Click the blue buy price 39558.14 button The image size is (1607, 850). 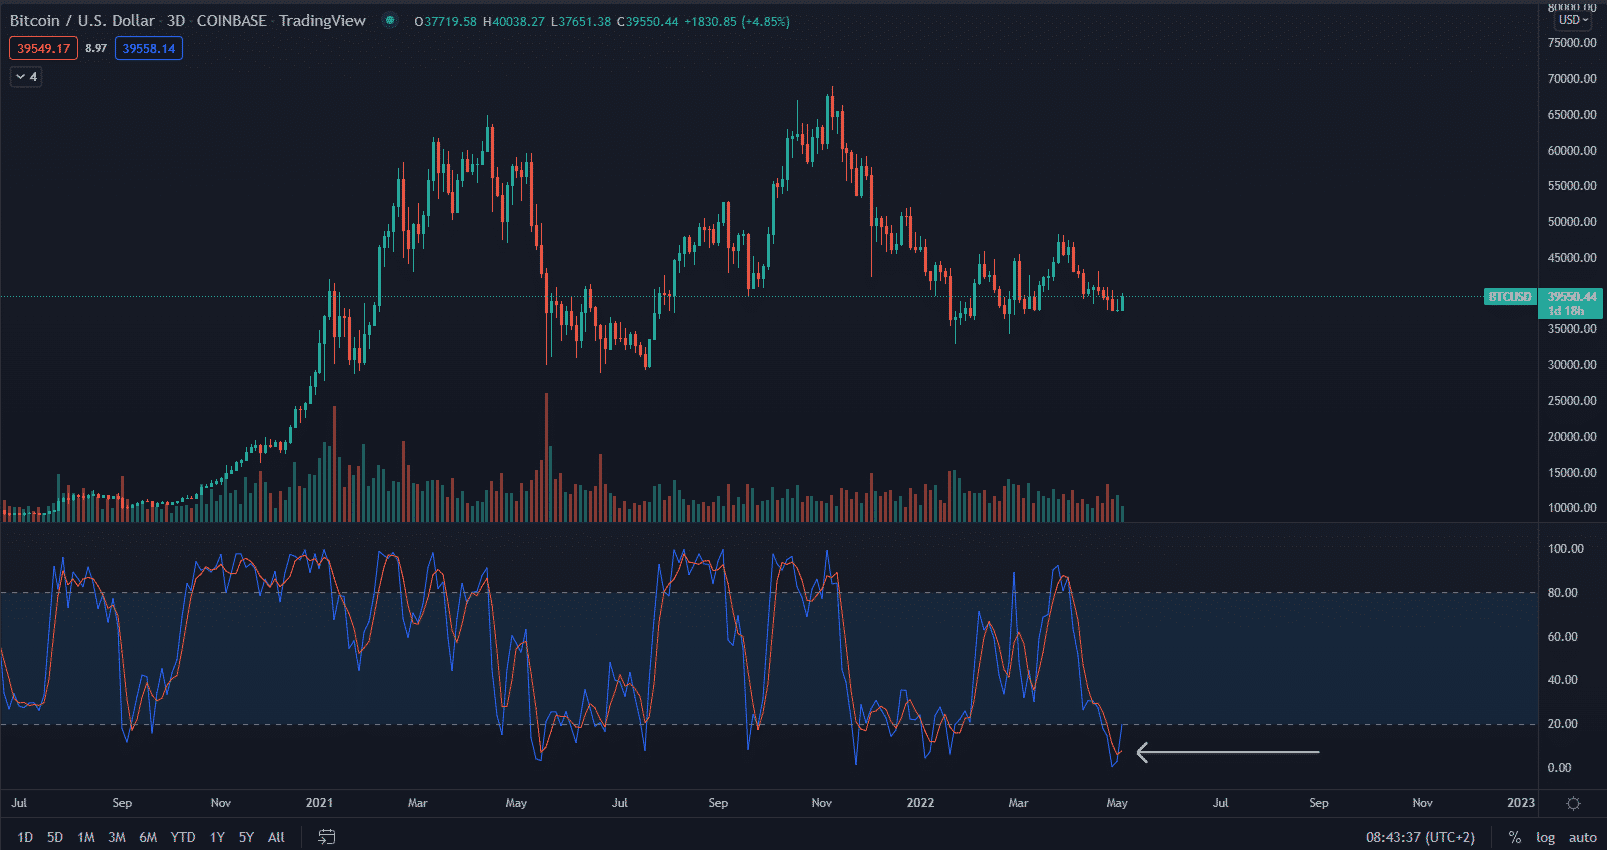[x=148, y=48]
